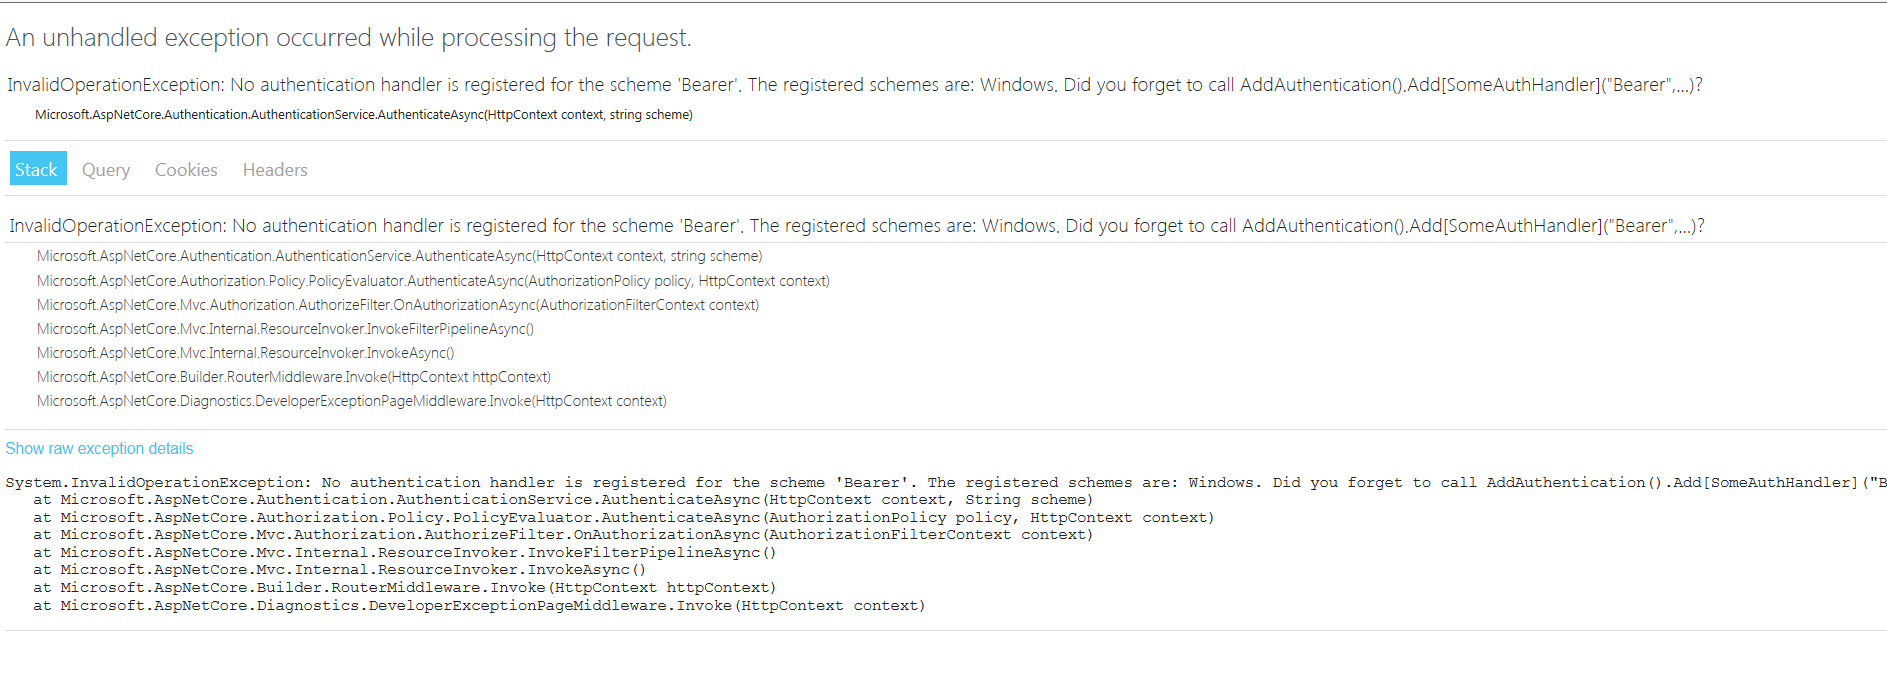Expand DeveloperExceptionPageMiddleware.Invoke stack frame
The height and width of the screenshot is (696, 1887).
(352, 401)
